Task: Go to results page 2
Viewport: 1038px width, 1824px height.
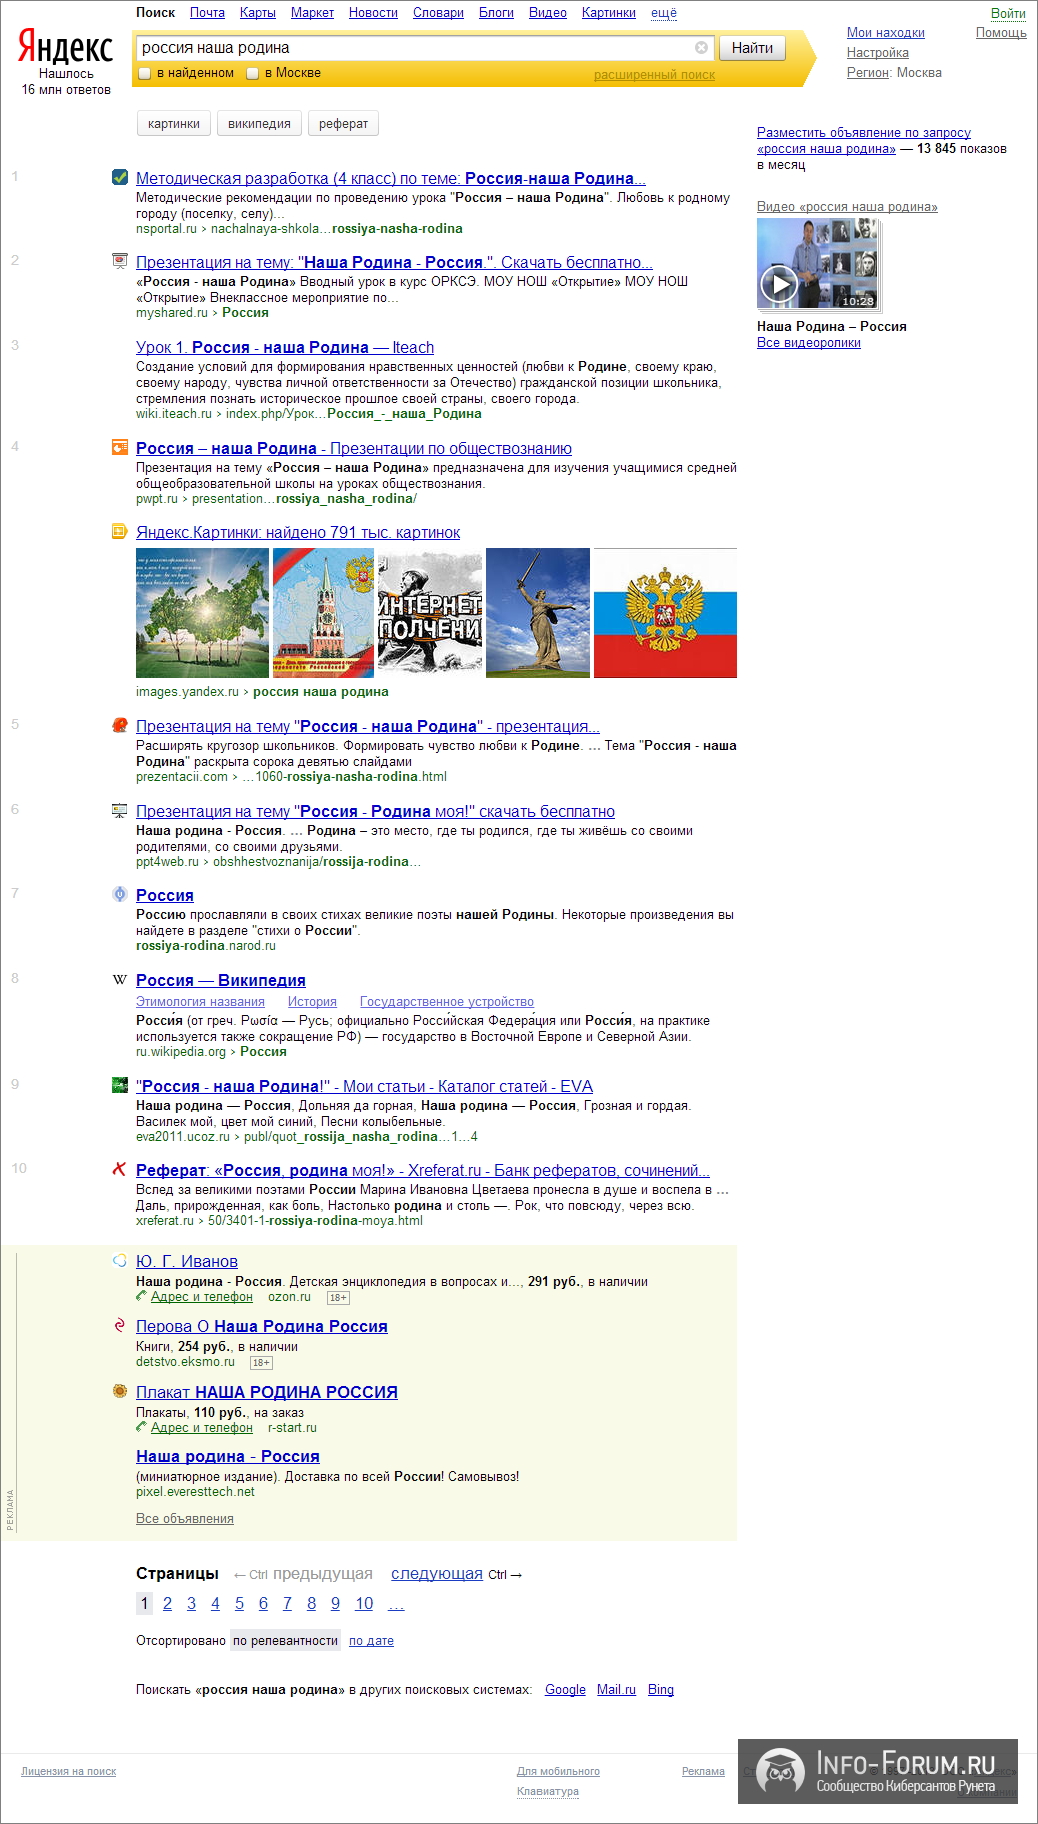Action: coord(167,1604)
